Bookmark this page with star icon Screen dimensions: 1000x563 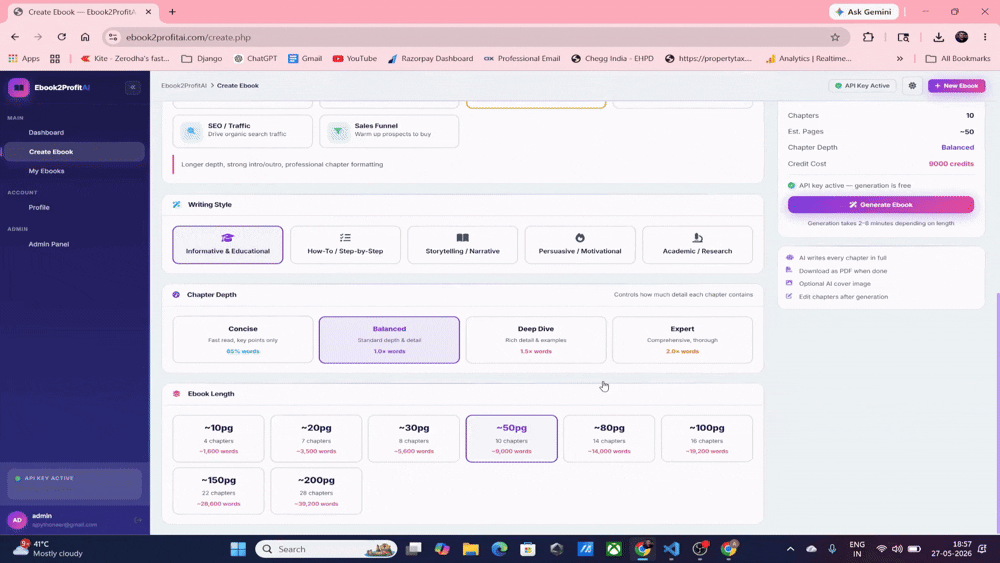click(835, 37)
